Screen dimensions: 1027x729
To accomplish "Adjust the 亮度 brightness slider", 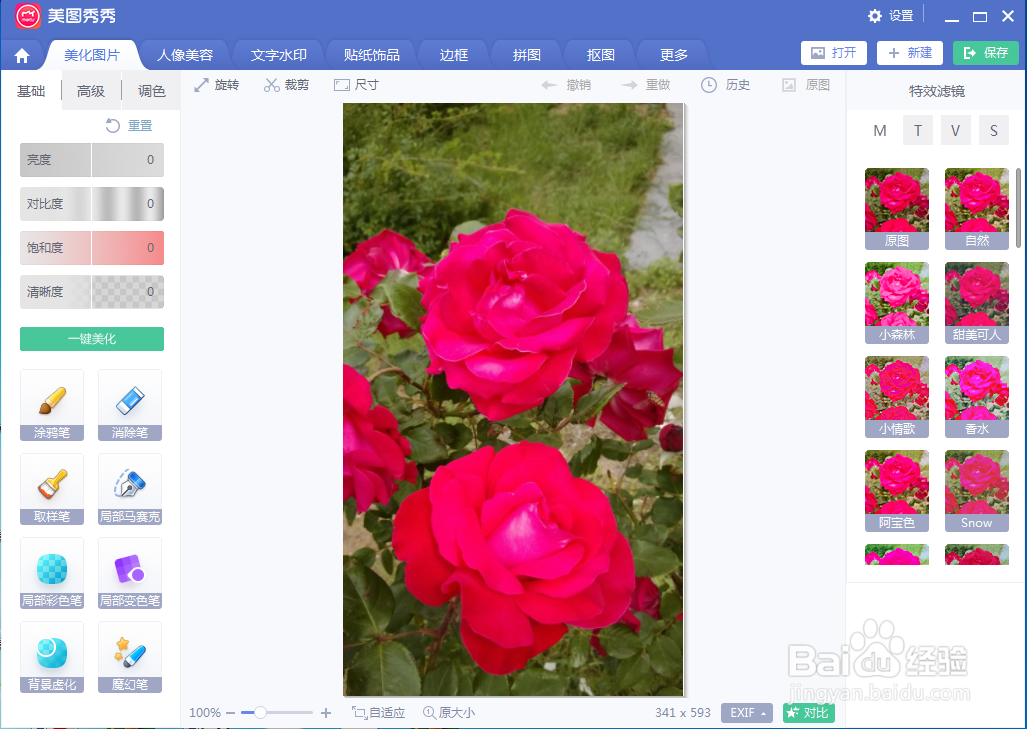I will (92, 160).
